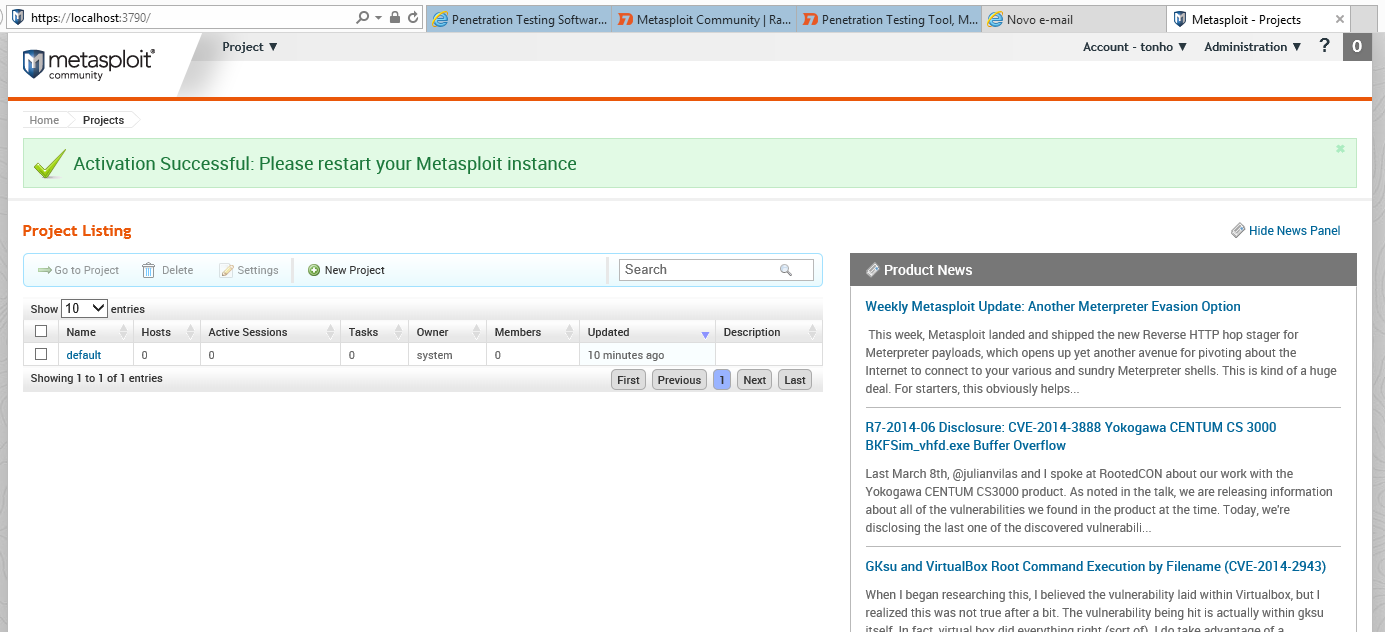Click the Project Listing heading
Screen dimensions: 1385x632
coord(77,231)
